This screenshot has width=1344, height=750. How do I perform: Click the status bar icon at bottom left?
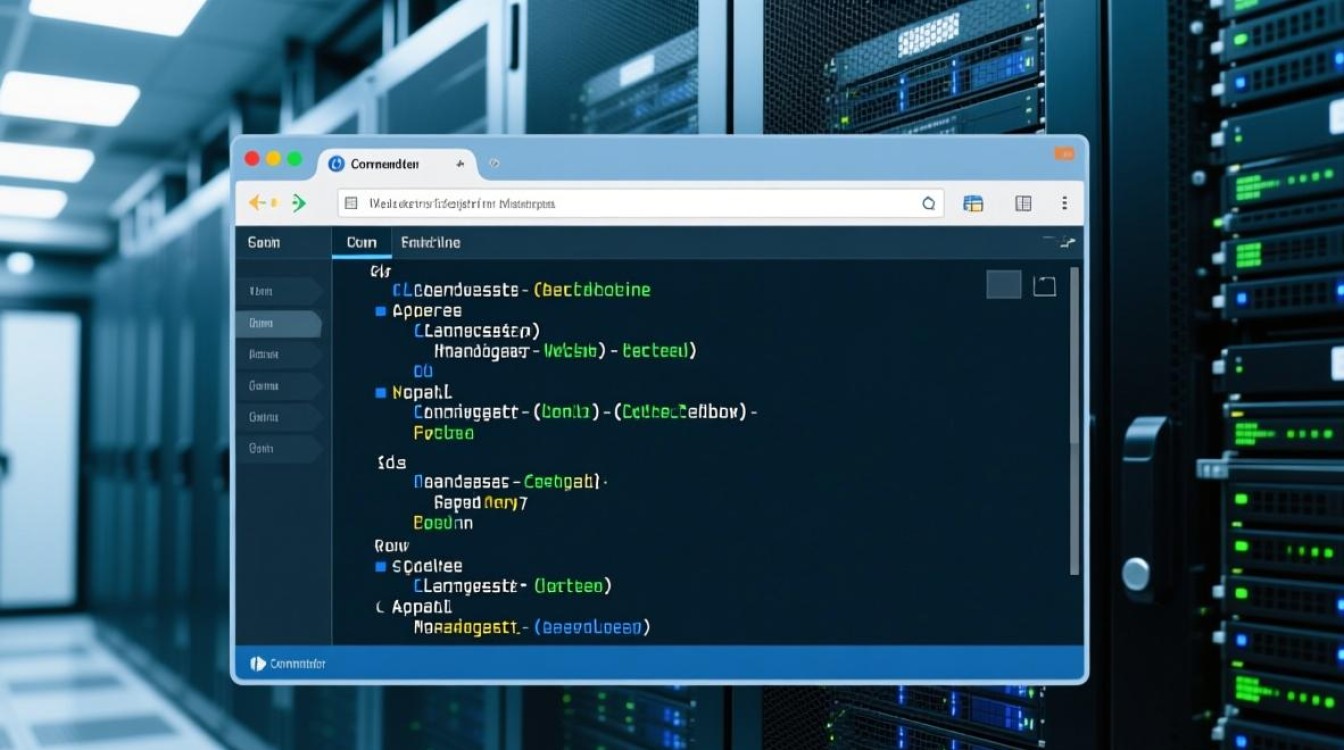(258, 663)
